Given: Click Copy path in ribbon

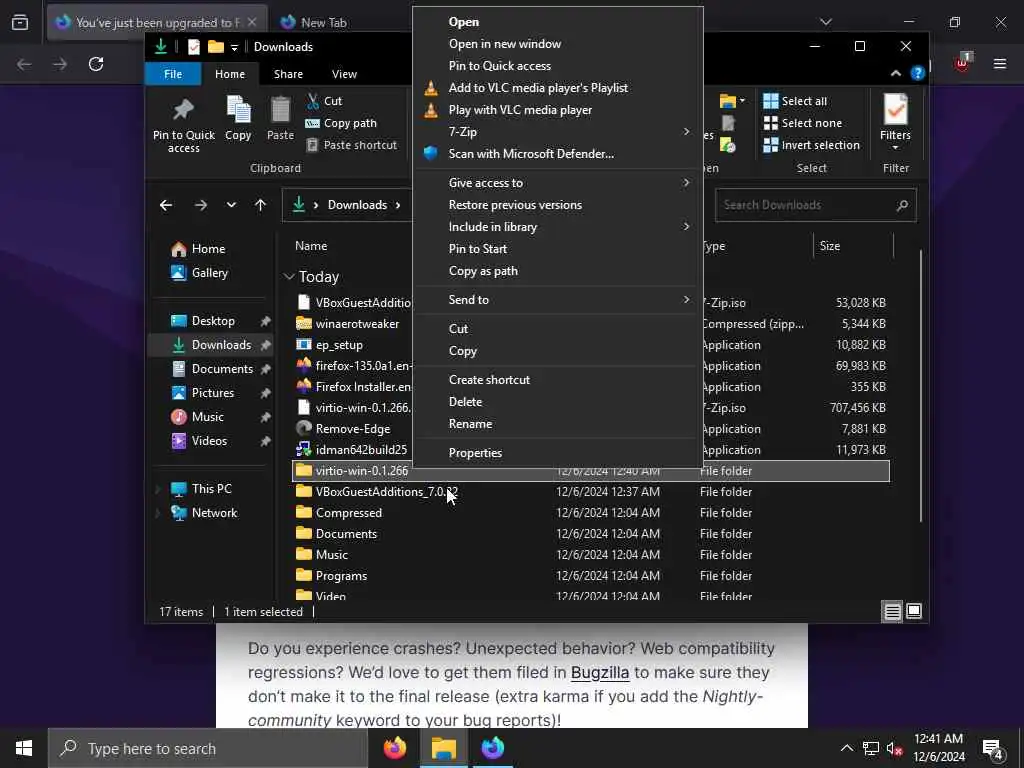Looking at the screenshot, I should tap(341, 123).
